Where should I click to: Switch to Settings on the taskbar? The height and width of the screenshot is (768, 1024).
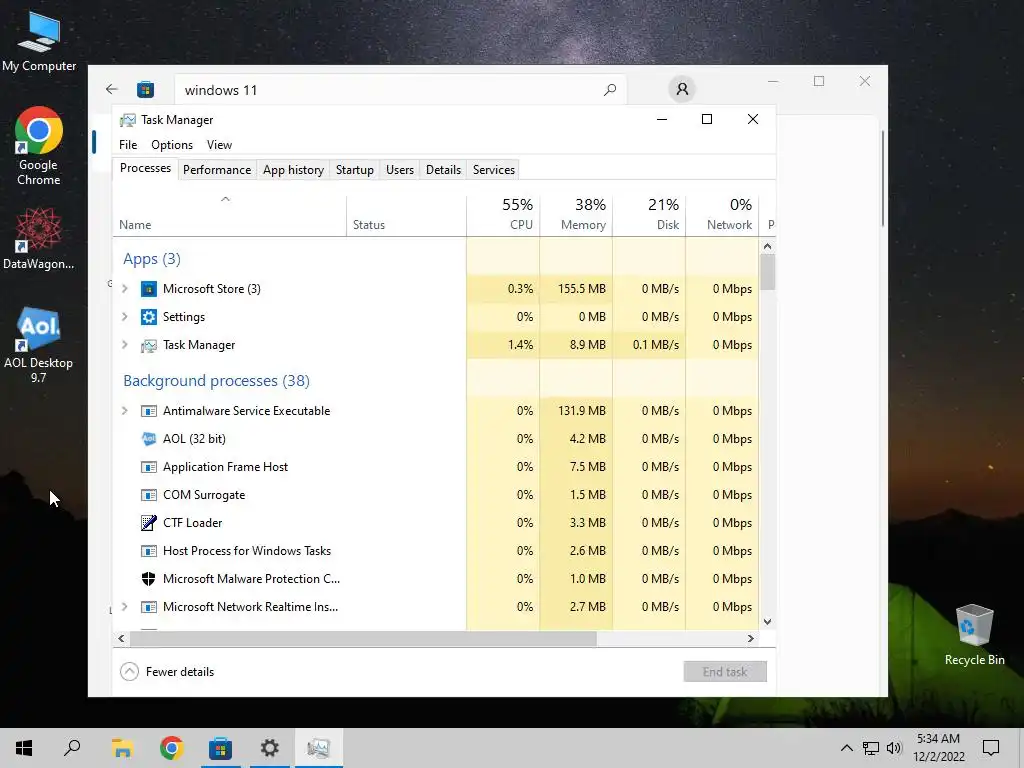click(269, 748)
